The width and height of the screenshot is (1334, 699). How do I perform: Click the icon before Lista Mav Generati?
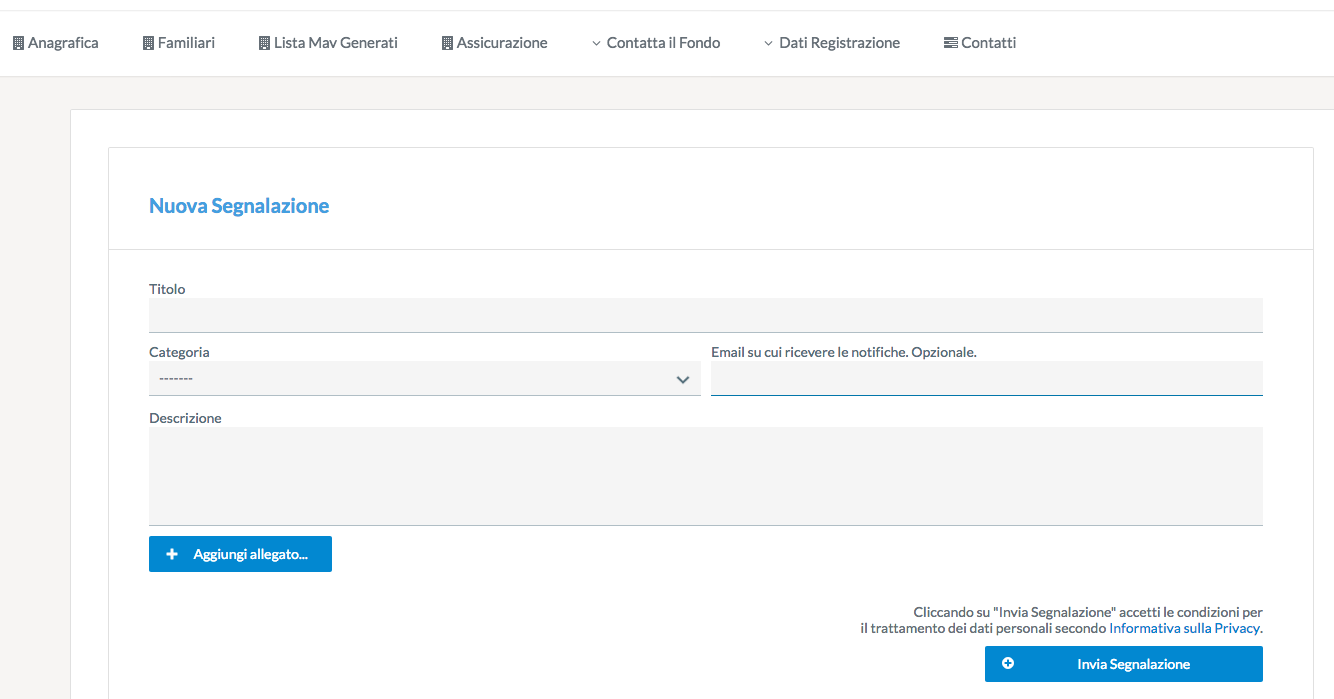click(264, 43)
